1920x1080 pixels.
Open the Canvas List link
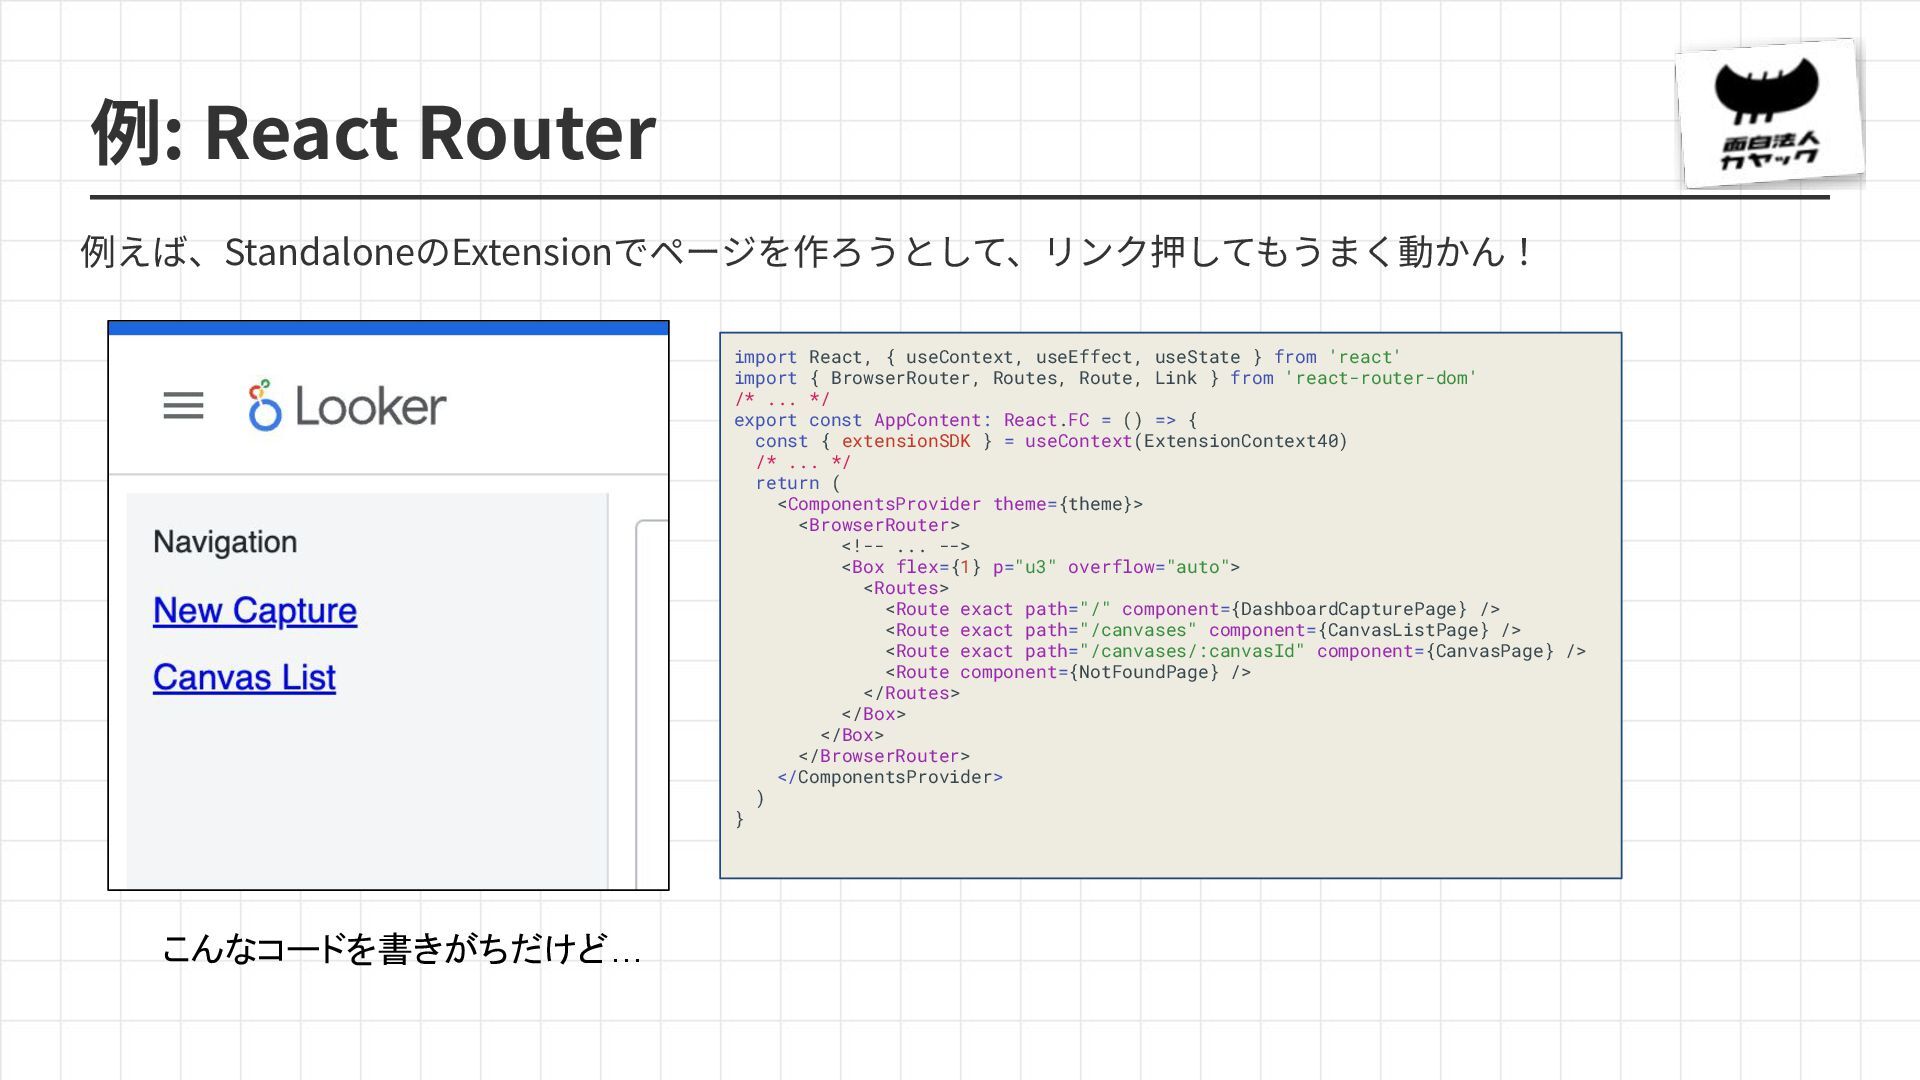(x=244, y=677)
